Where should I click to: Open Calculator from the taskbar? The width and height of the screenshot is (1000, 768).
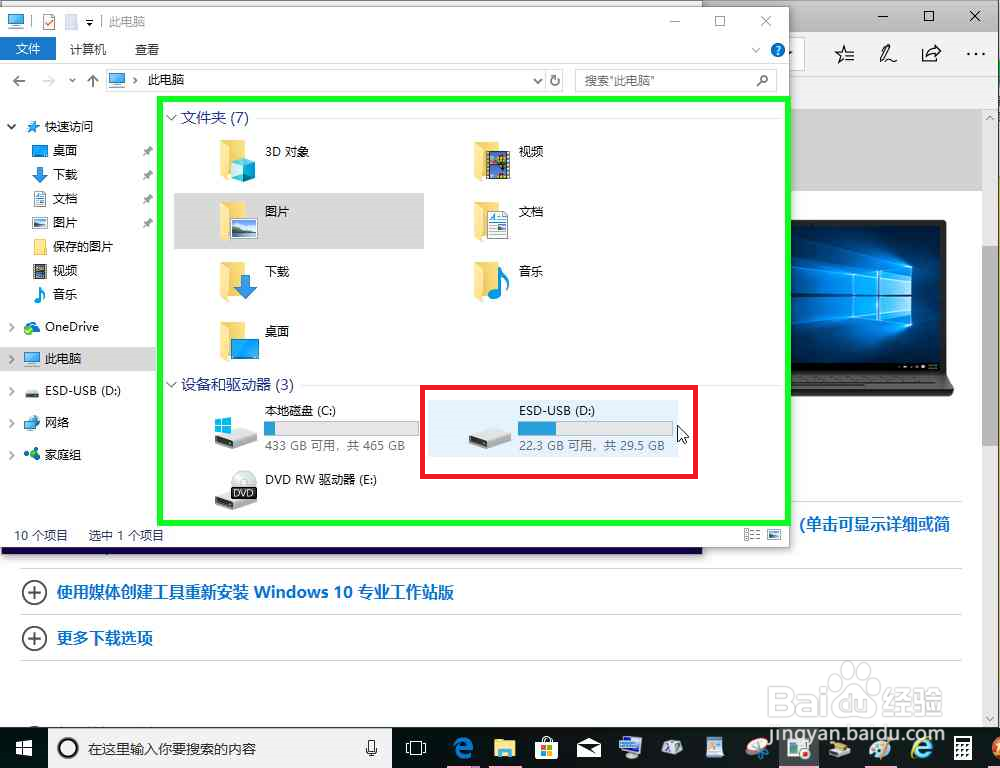pyautogui.click(x=962, y=748)
